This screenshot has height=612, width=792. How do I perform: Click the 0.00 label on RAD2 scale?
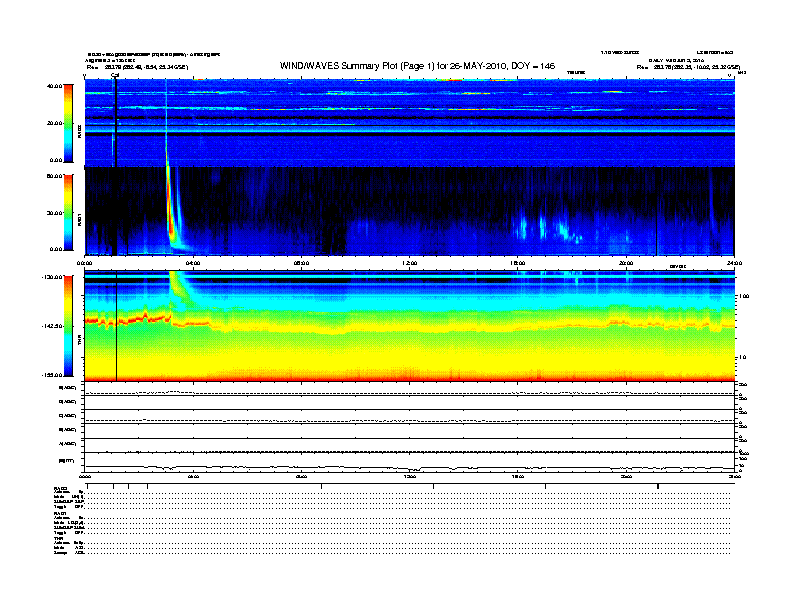click(x=56, y=160)
